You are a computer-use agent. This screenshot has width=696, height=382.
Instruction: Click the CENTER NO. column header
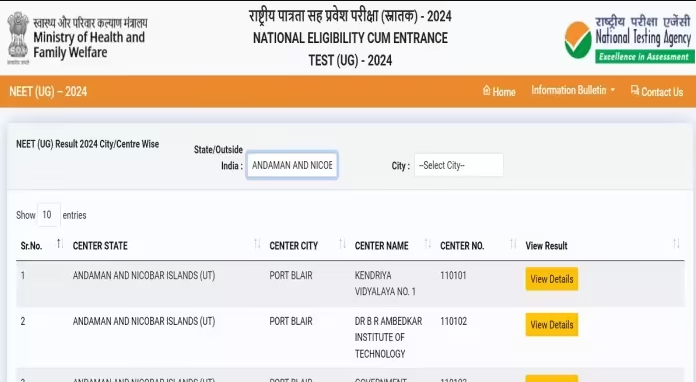(462, 246)
